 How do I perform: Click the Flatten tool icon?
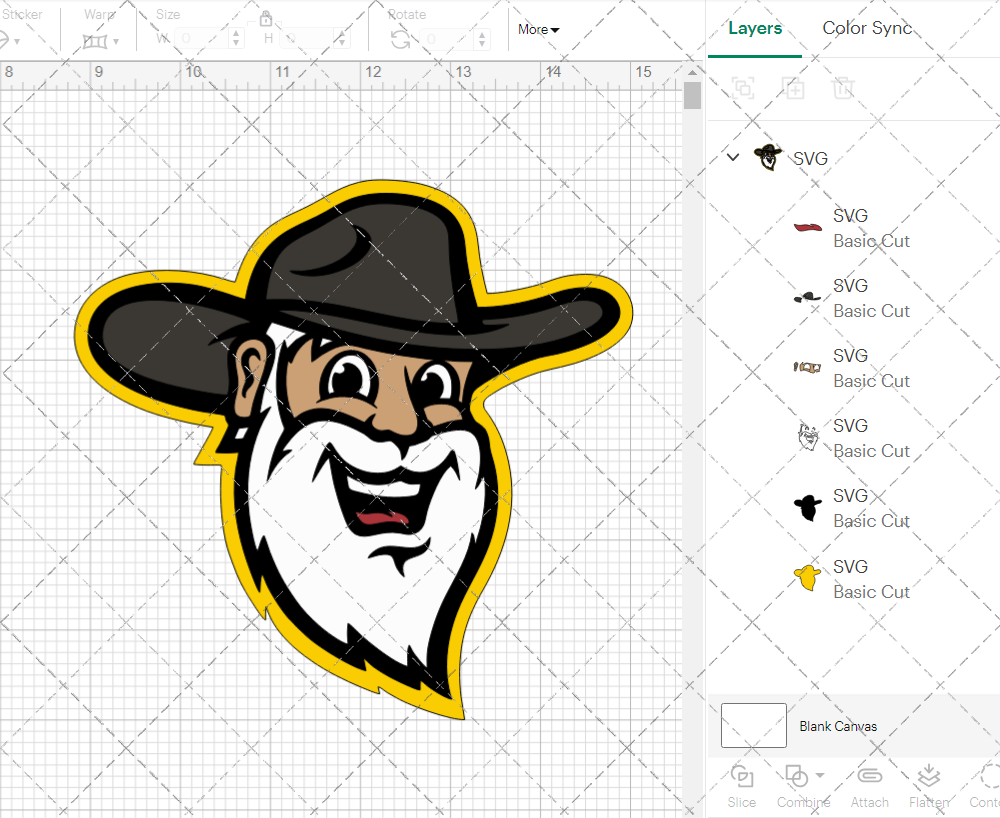click(x=928, y=777)
